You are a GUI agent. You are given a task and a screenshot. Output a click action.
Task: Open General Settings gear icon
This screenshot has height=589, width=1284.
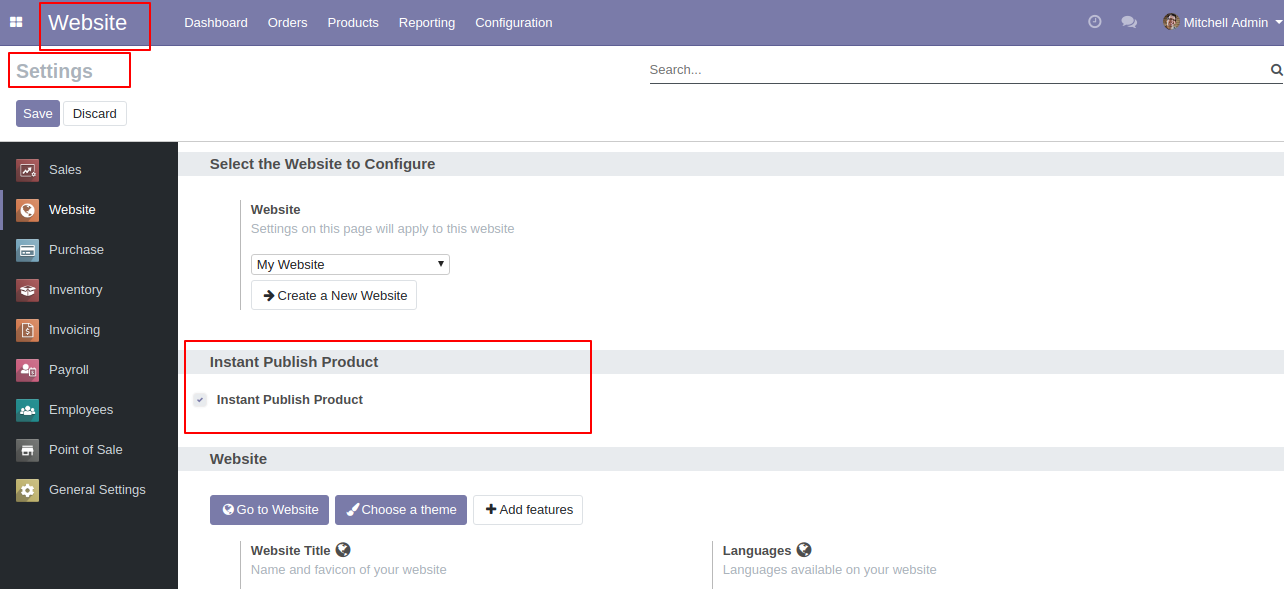pos(28,490)
